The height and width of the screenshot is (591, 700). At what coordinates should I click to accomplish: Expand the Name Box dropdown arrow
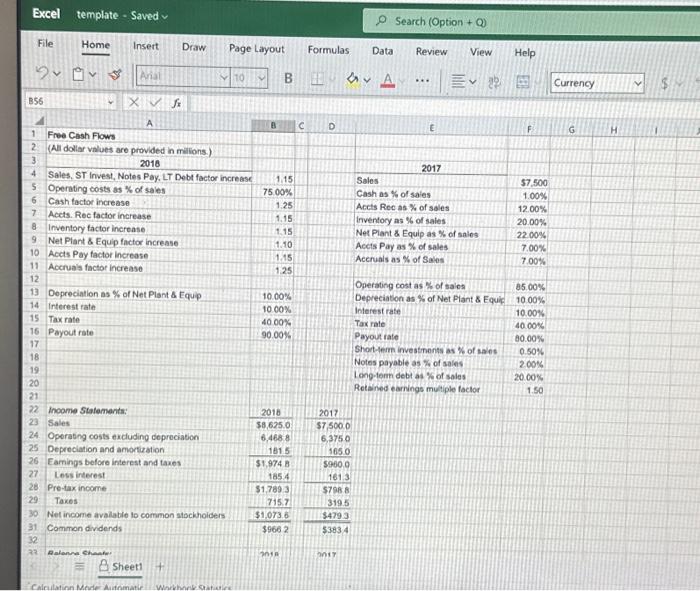tap(110, 102)
